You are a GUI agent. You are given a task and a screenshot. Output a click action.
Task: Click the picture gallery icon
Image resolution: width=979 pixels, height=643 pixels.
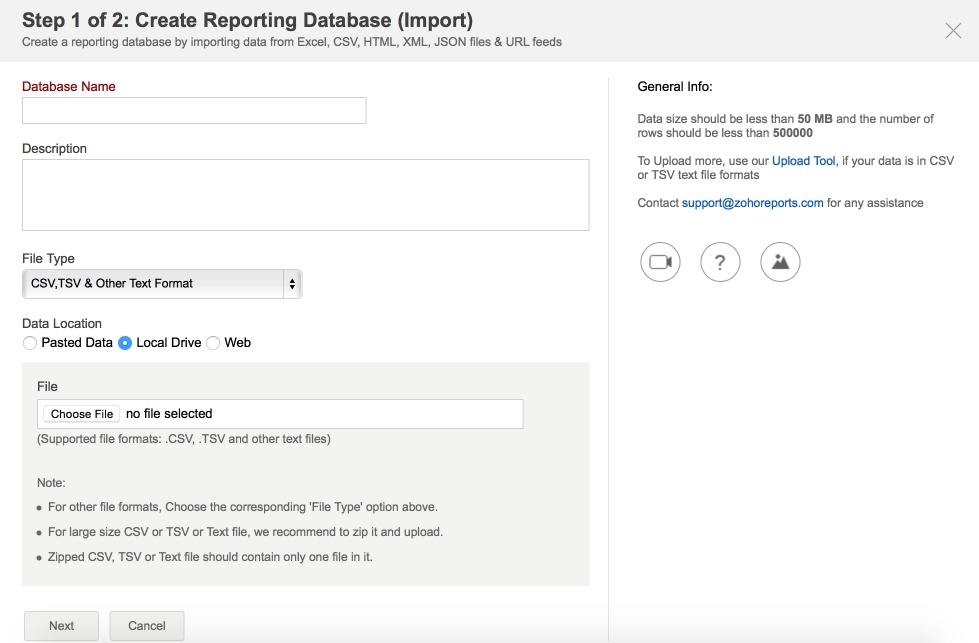780,262
